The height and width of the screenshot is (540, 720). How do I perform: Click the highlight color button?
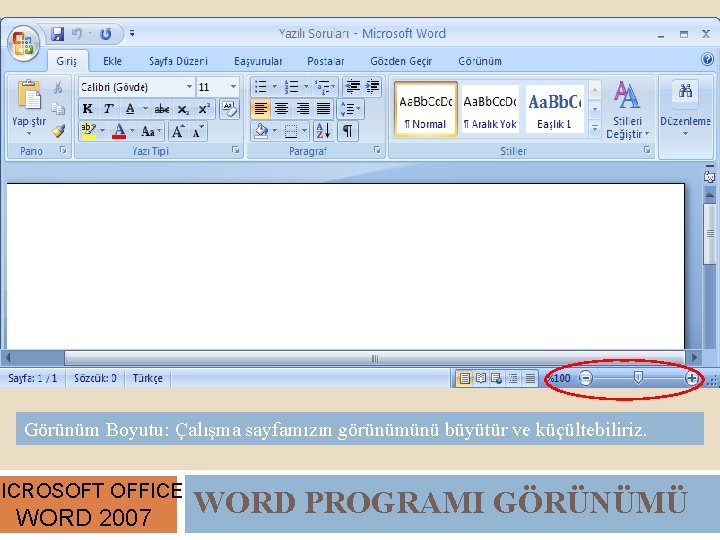pyautogui.click(x=88, y=131)
